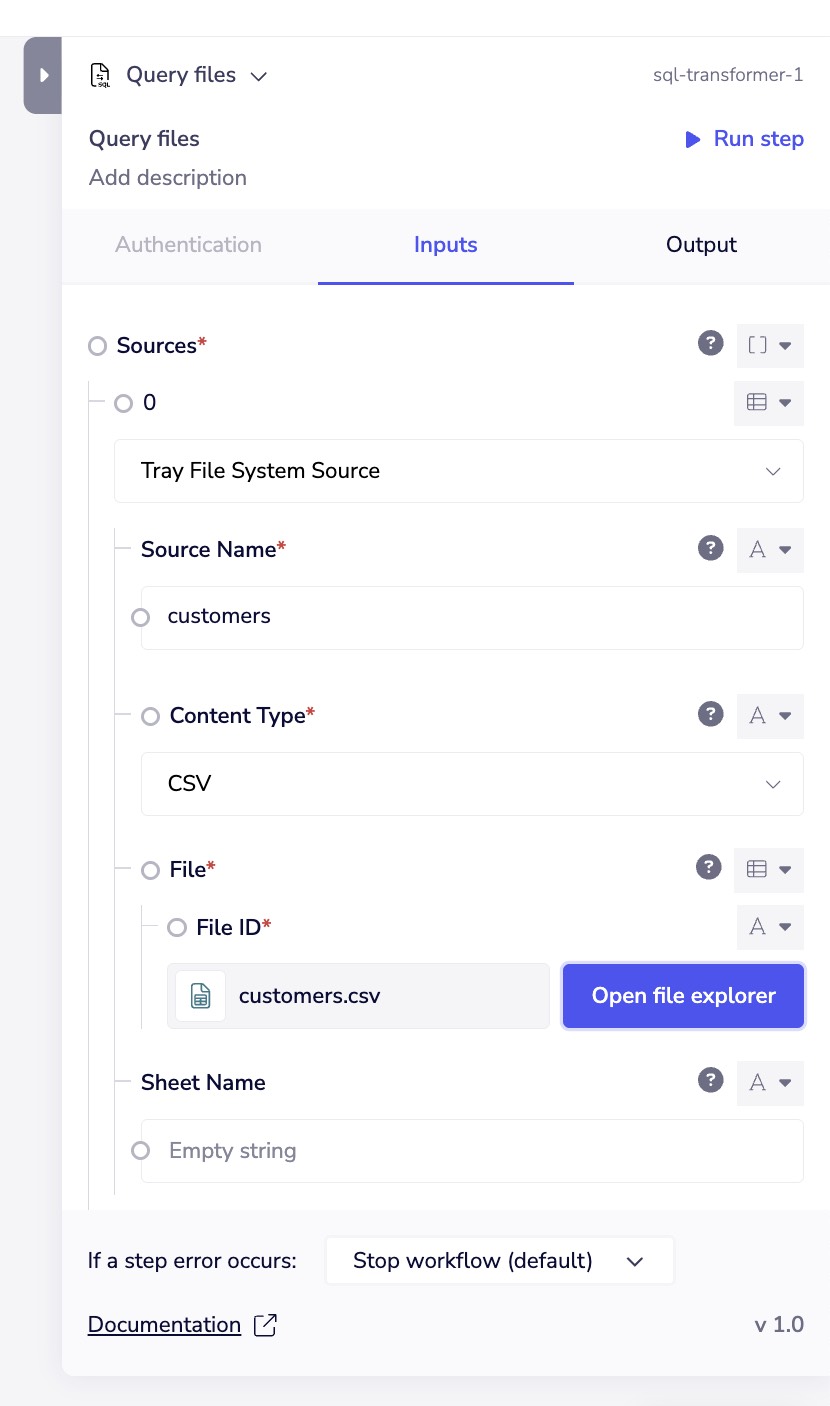Click the empty Sheet Name input field
This screenshot has width=830, height=1406.
click(x=472, y=1150)
